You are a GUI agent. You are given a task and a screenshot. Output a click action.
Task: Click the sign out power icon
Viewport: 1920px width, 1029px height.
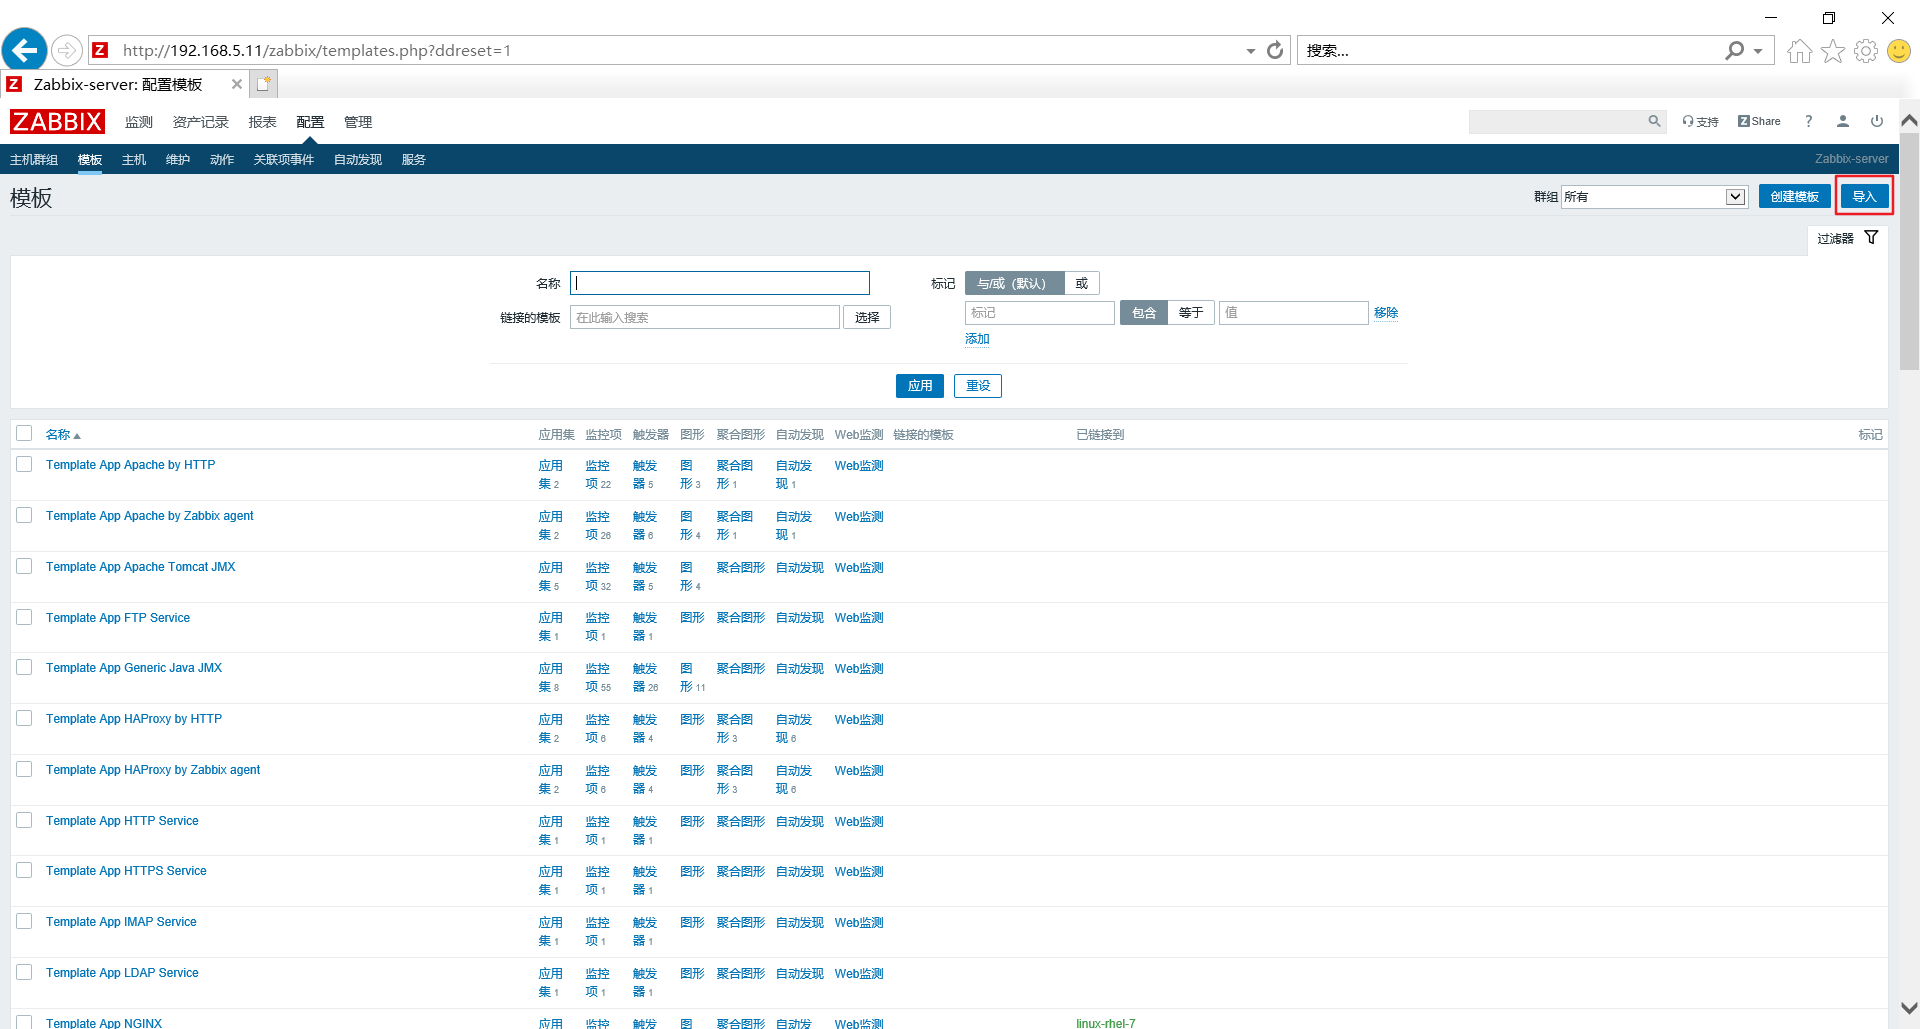pyautogui.click(x=1877, y=121)
